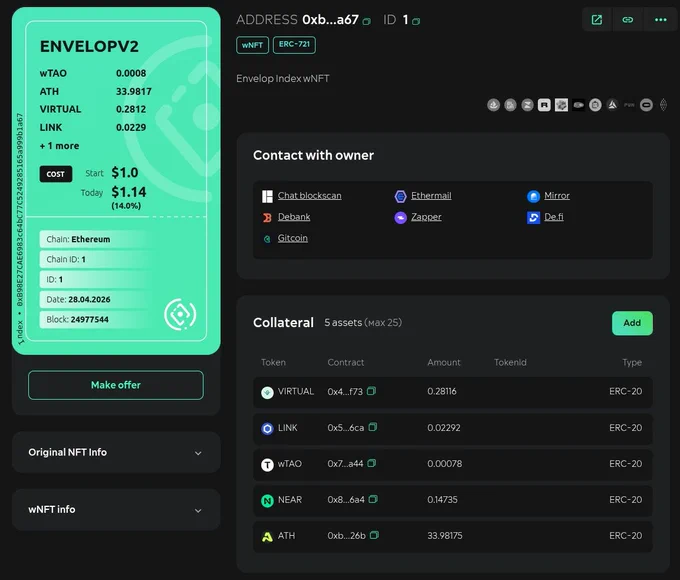Image resolution: width=680 pixels, height=580 pixels.
Task: Select the wNFT tag badge
Action: pyautogui.click(x=252, y=45)
